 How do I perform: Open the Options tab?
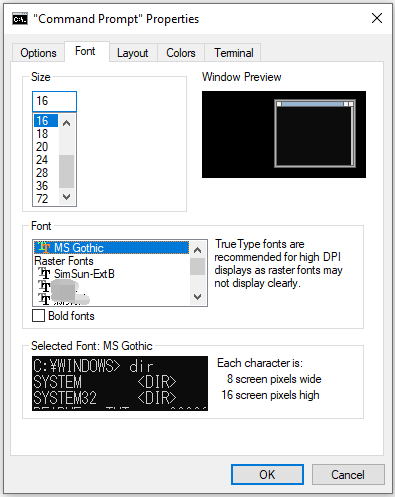coord(38,53)
